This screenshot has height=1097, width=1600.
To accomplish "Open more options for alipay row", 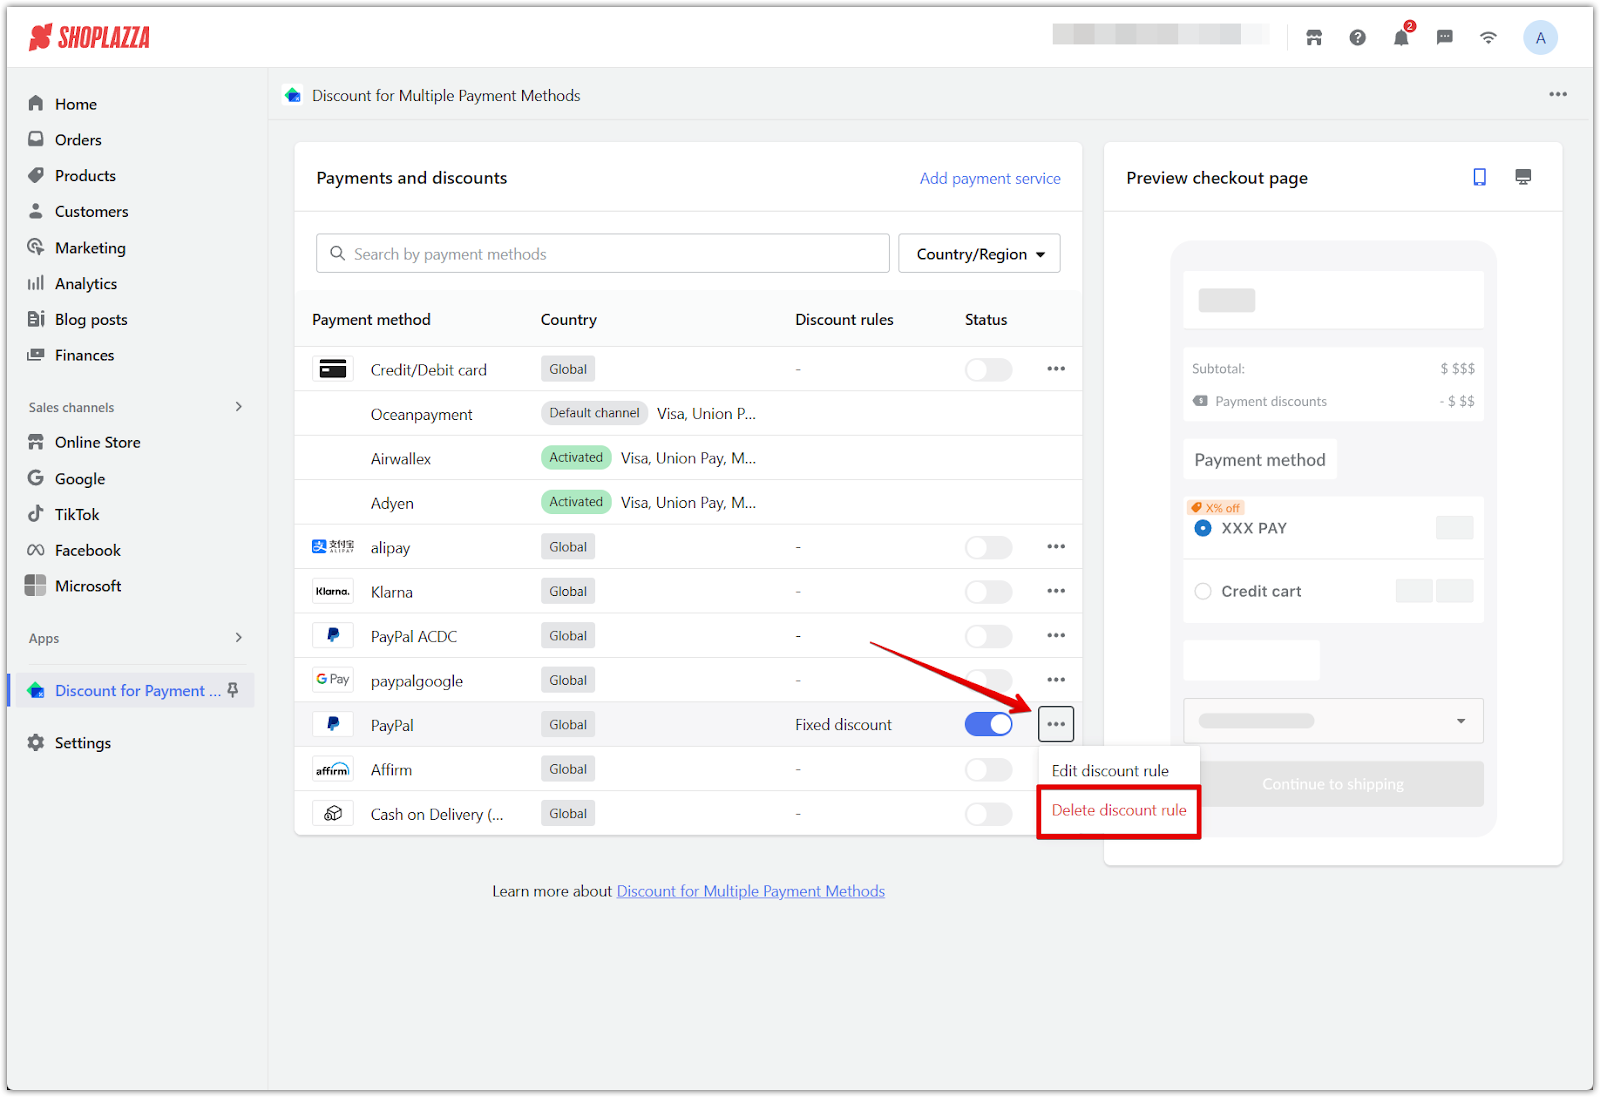I will coord(1056,547).
